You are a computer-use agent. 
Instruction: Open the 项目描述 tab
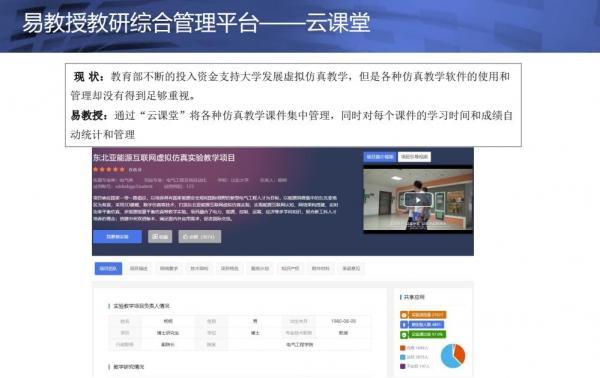pos(139,269)
